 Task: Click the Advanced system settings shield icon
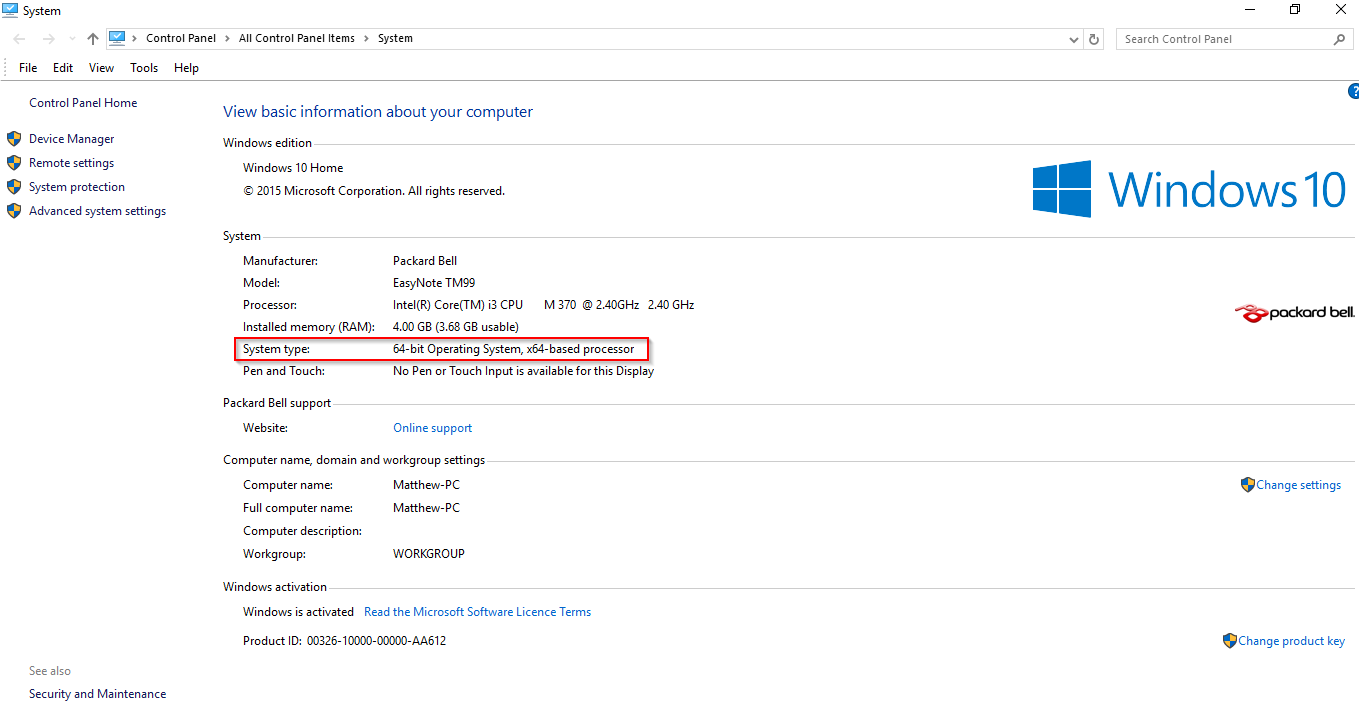tap(14, 211)
